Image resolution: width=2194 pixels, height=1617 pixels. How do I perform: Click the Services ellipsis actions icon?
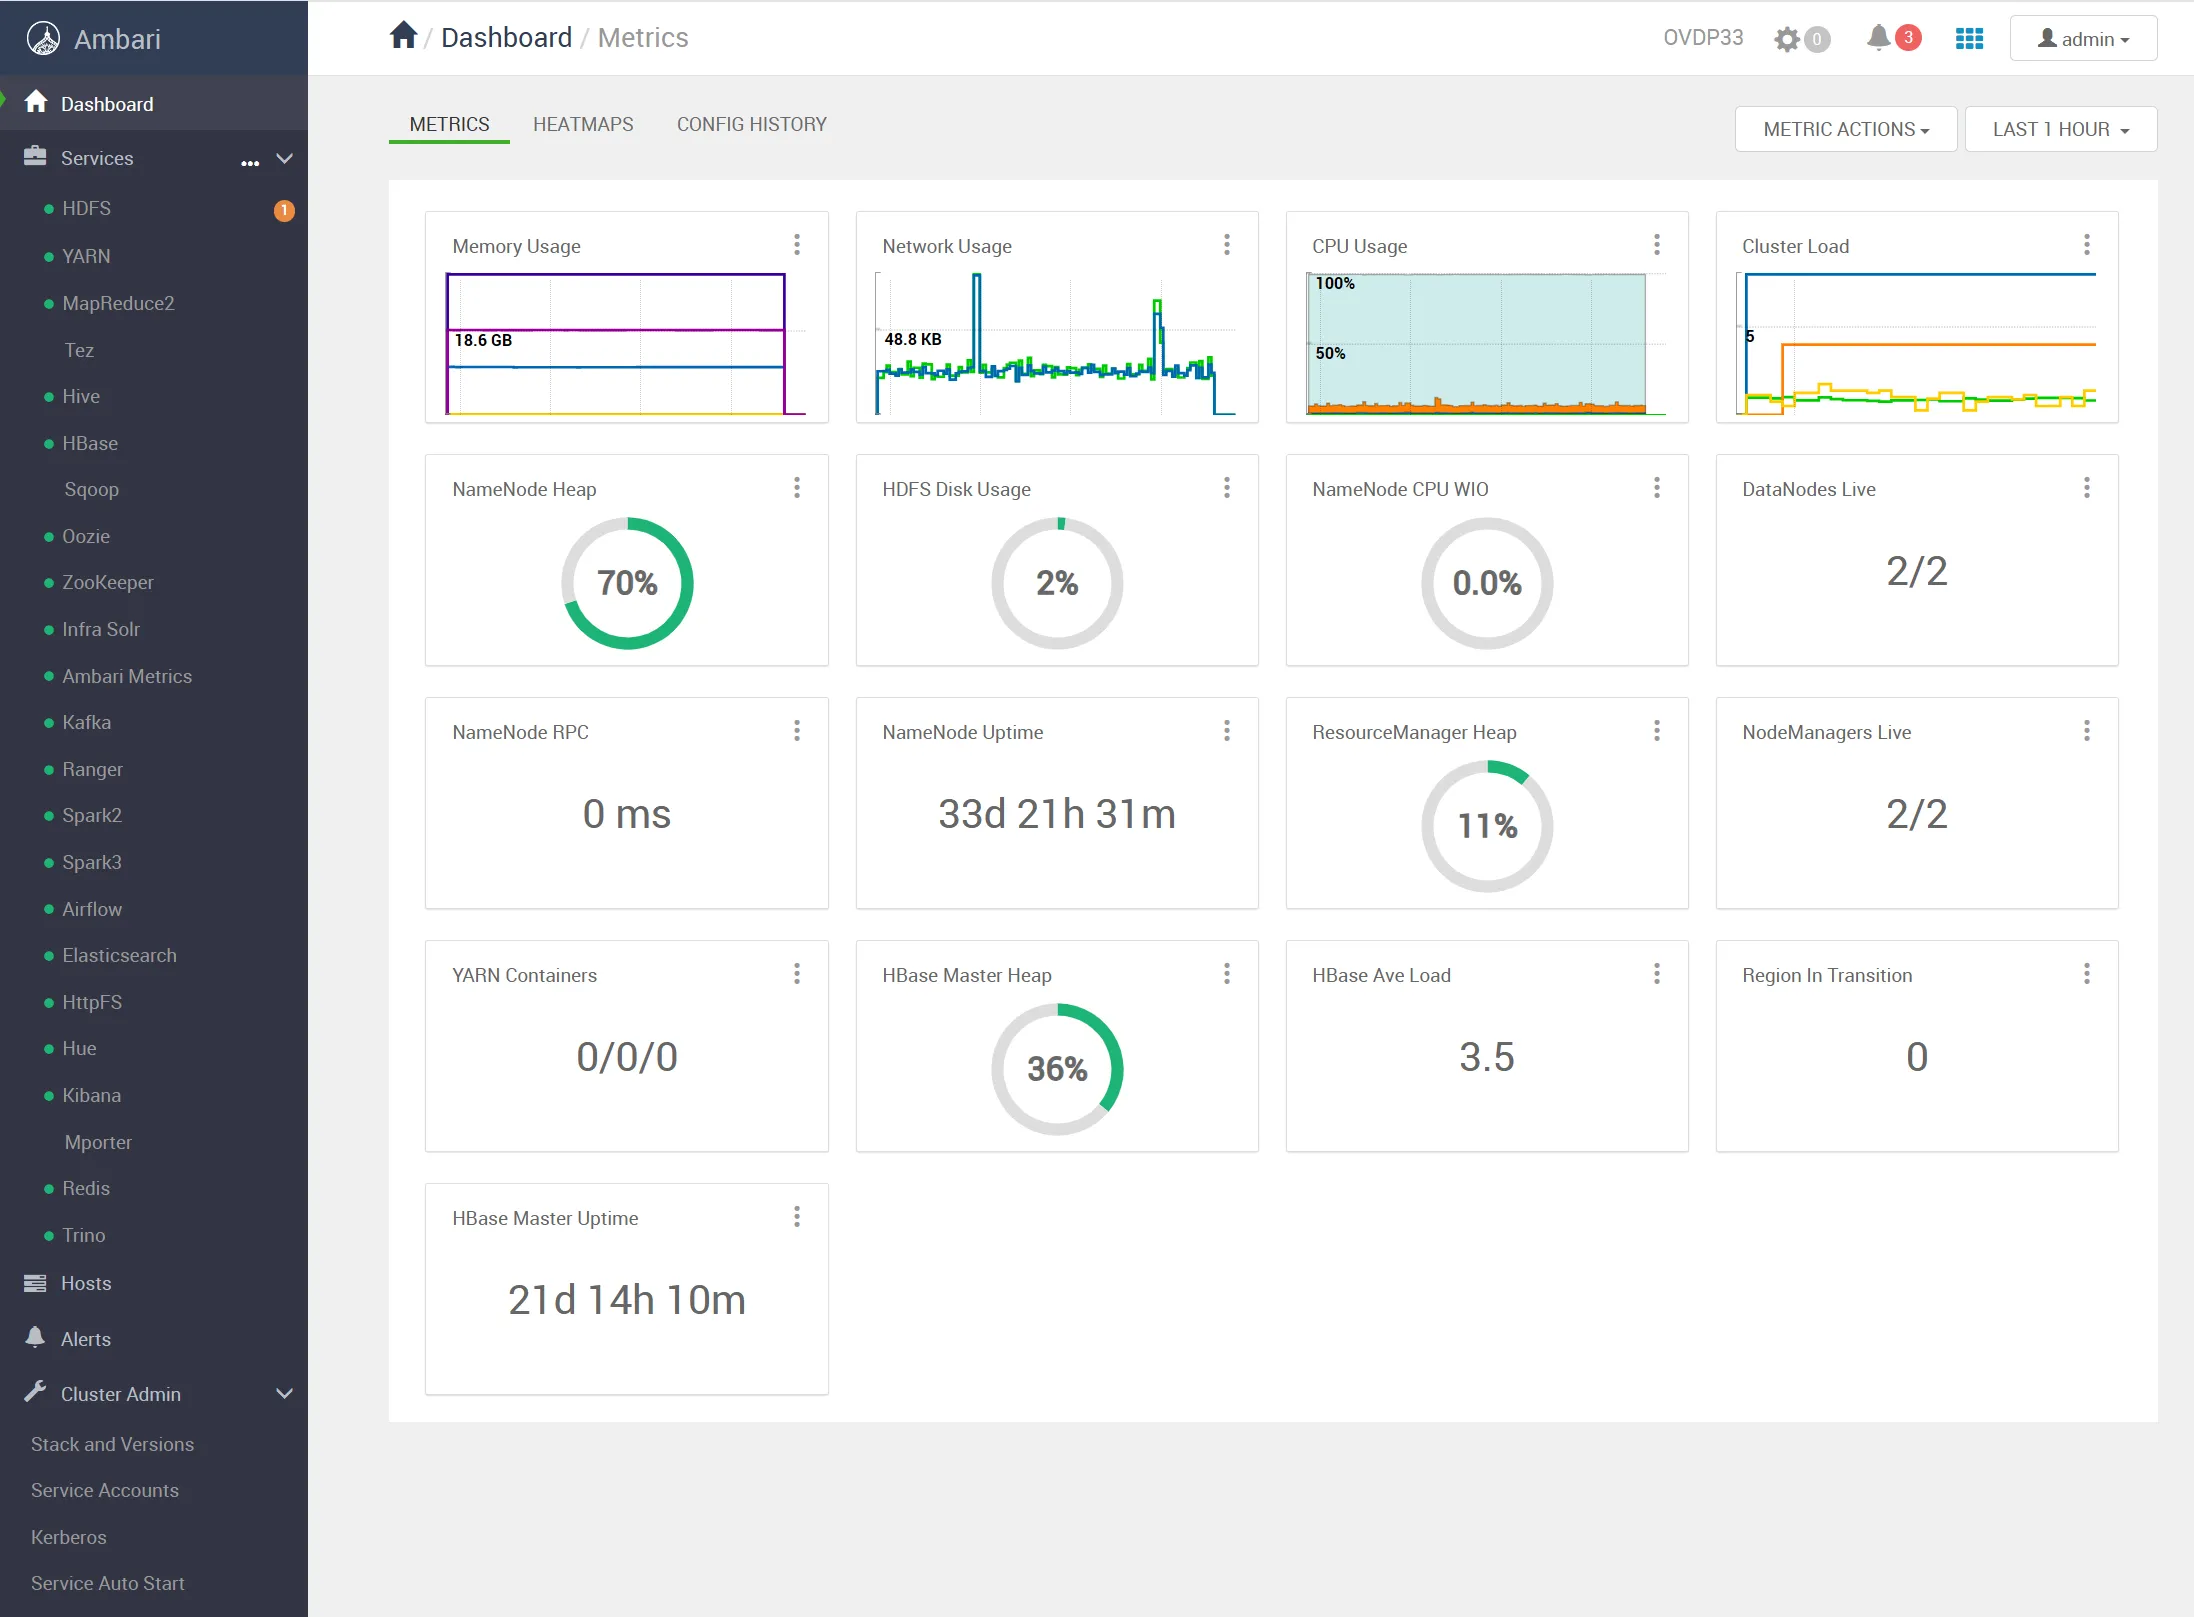click(250, 161)
